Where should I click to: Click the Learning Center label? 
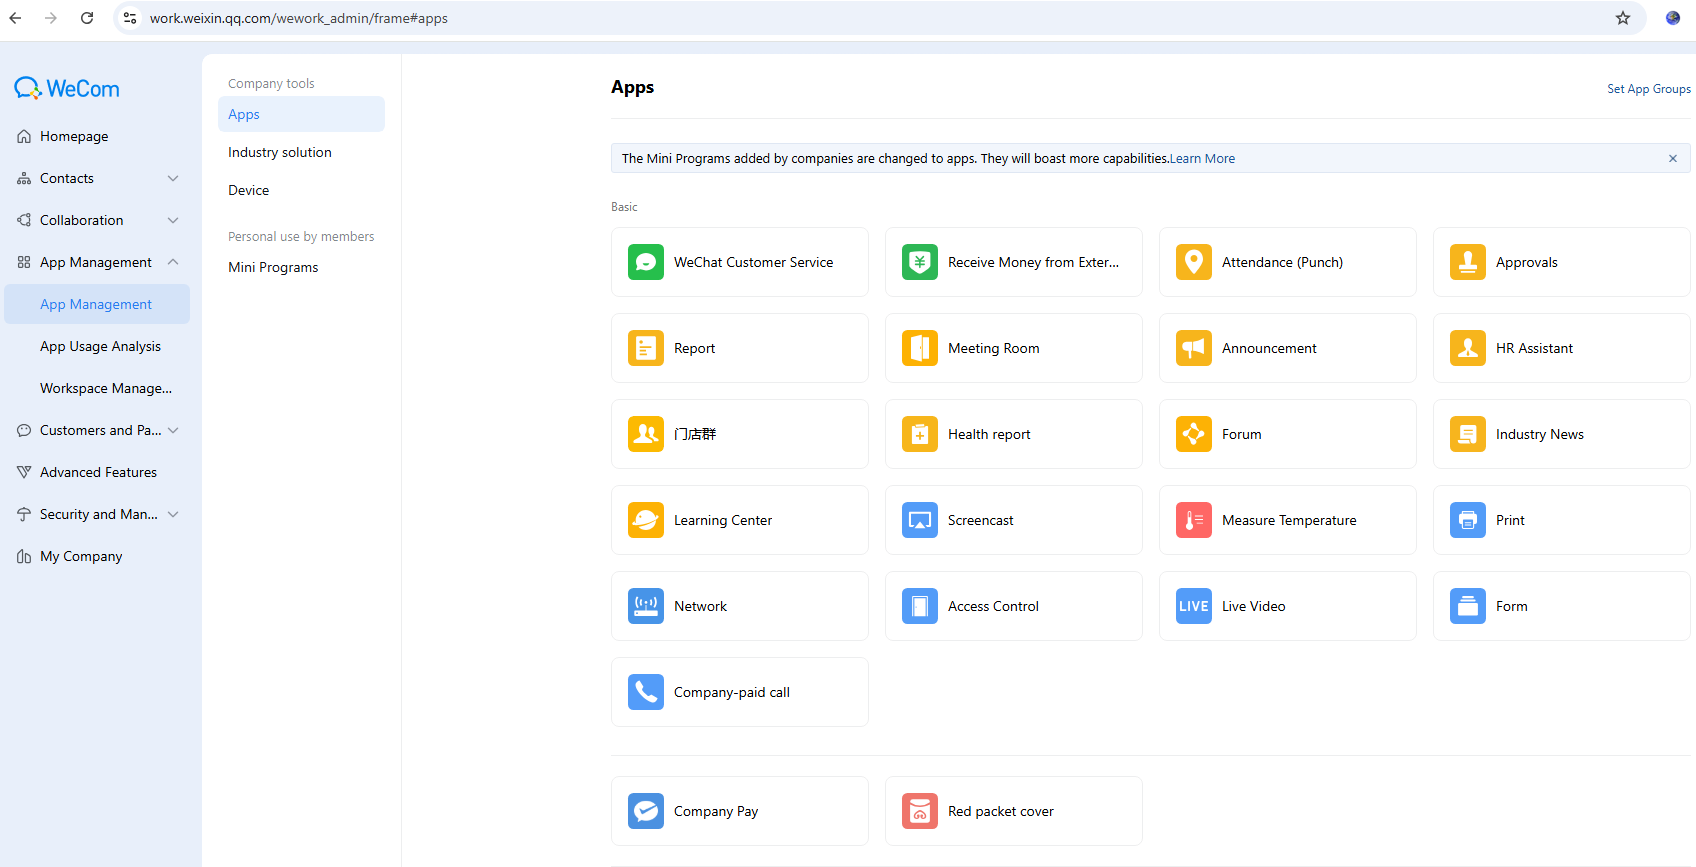point(723,520)
